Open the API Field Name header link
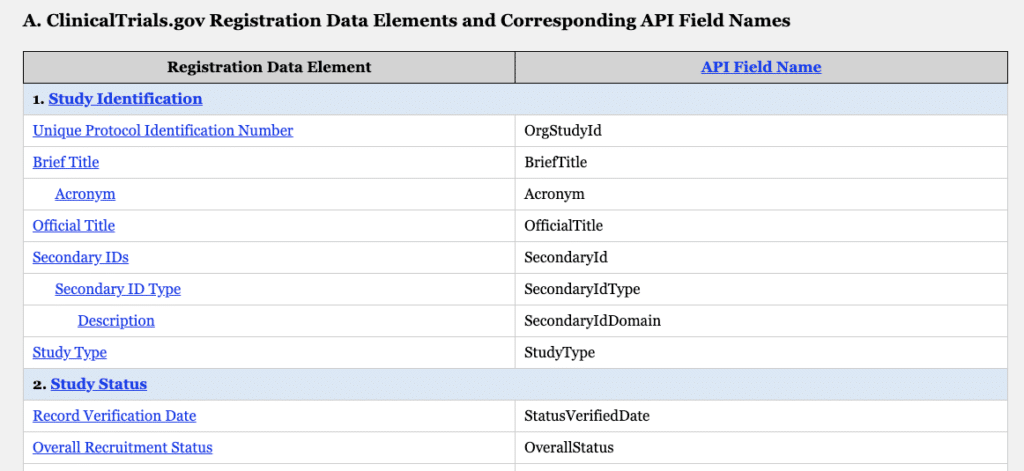This screenshot has height=471, width=1024. 761,67
